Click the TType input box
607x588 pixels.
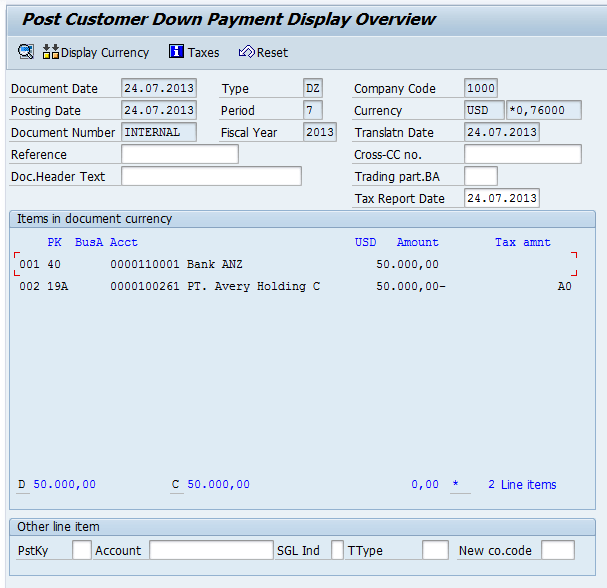point(435,550)
